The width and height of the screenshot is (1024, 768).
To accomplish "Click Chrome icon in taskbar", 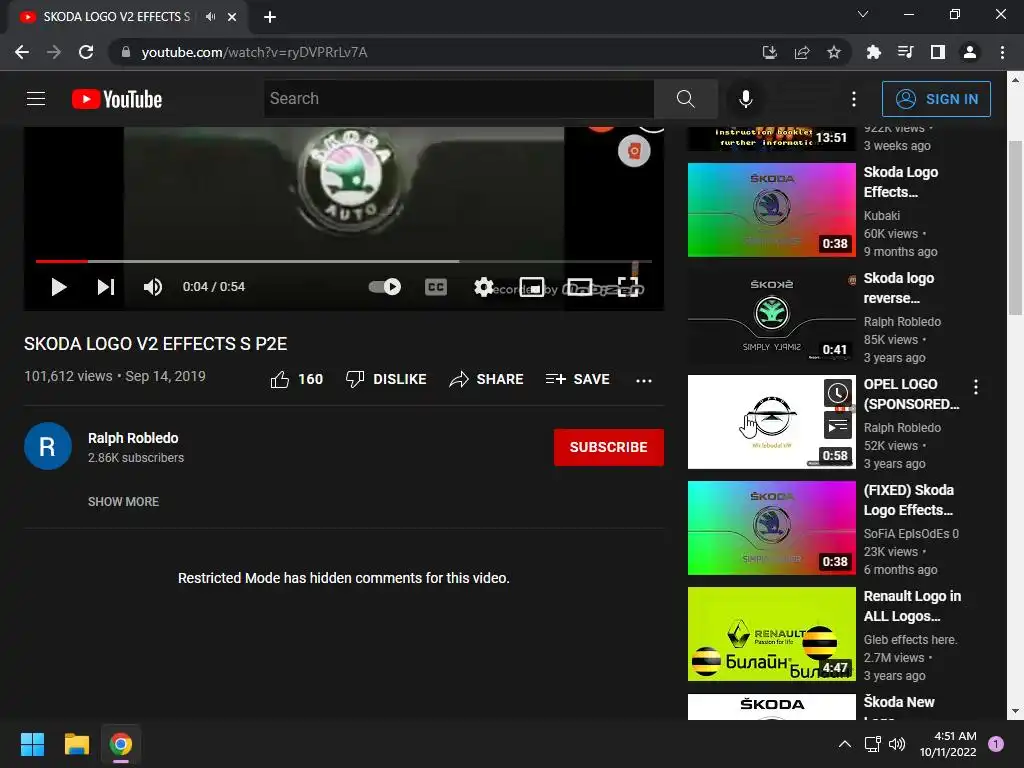I will [x=121, y=744].
